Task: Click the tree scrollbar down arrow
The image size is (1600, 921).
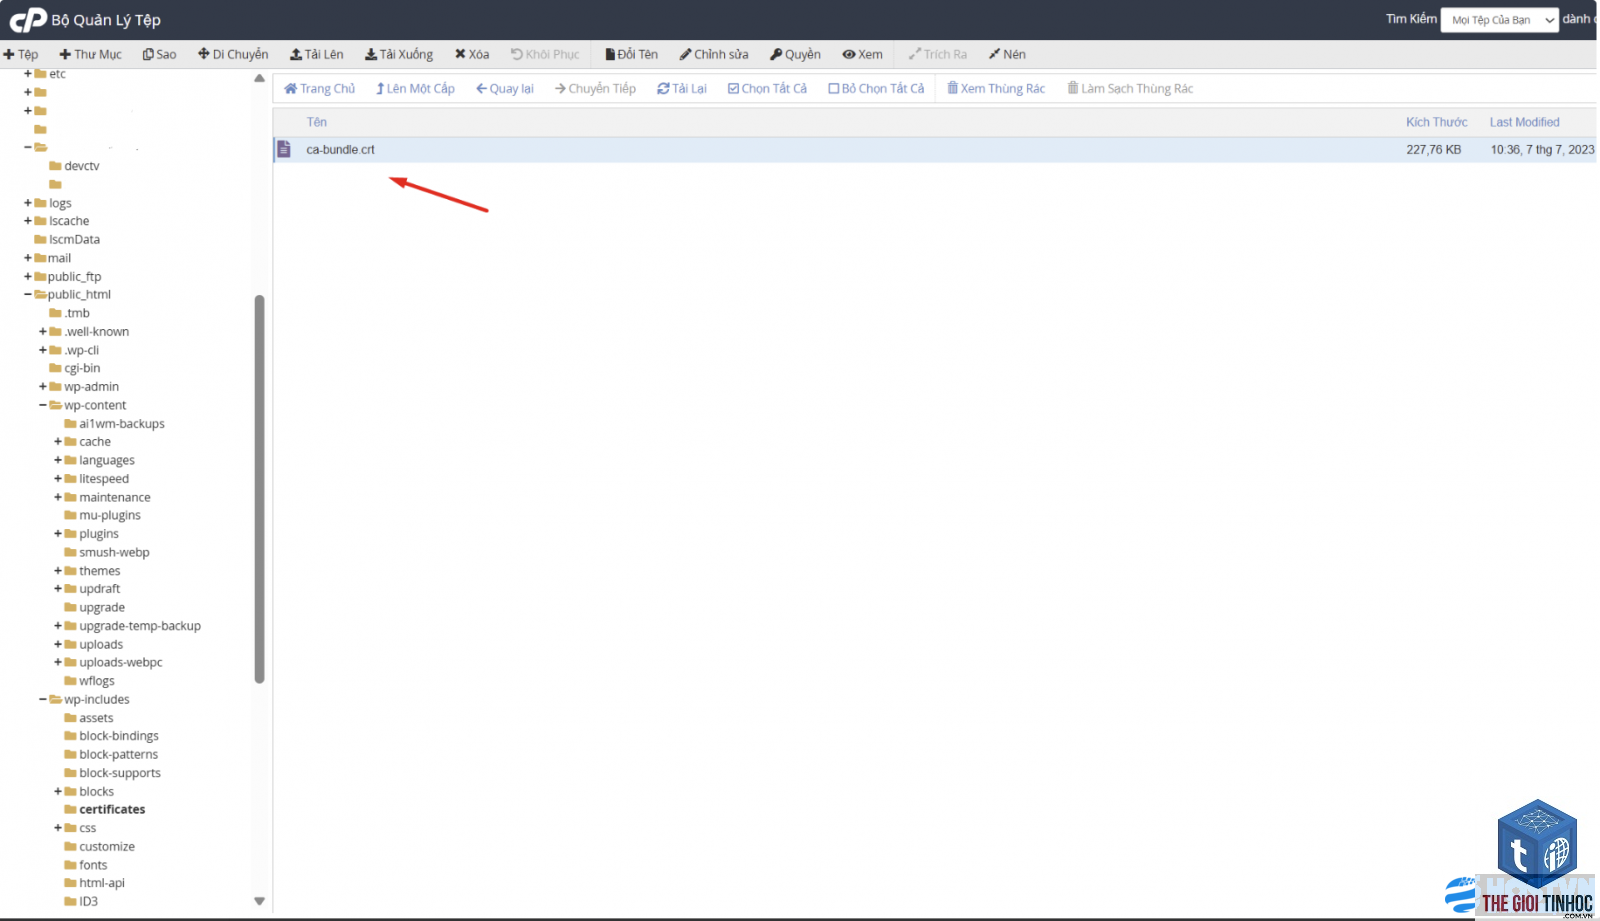Action: pos(259,901)
